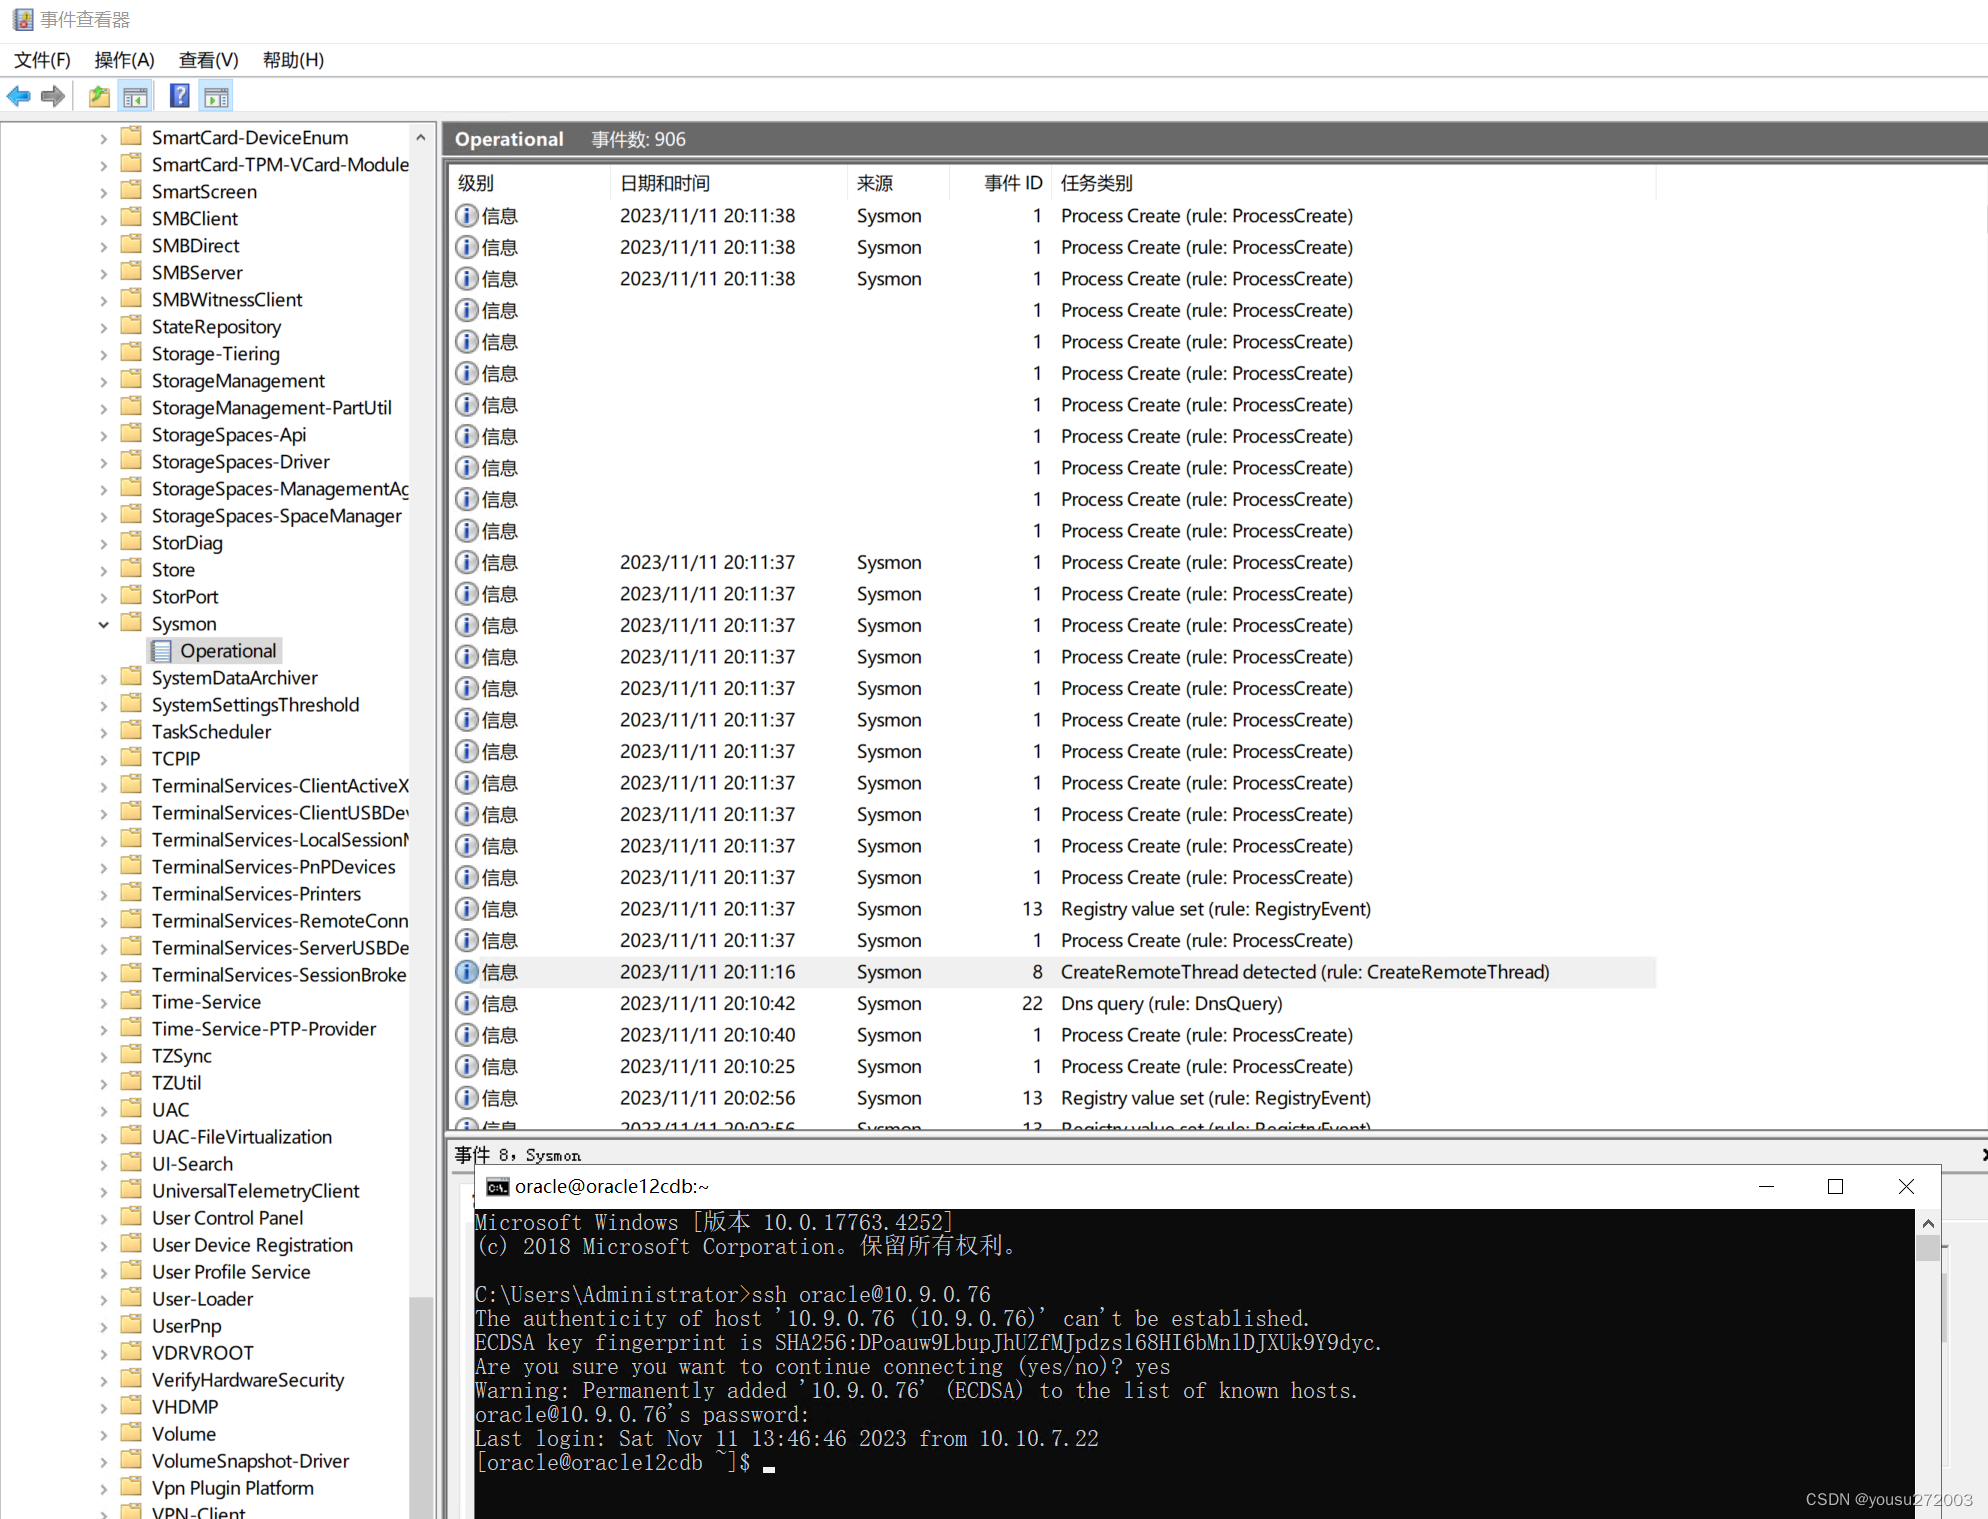1988x1519 pixels.
Task: Toggle Show/Hide Action Pane toolbar button
Action: [x=216, y=96]
